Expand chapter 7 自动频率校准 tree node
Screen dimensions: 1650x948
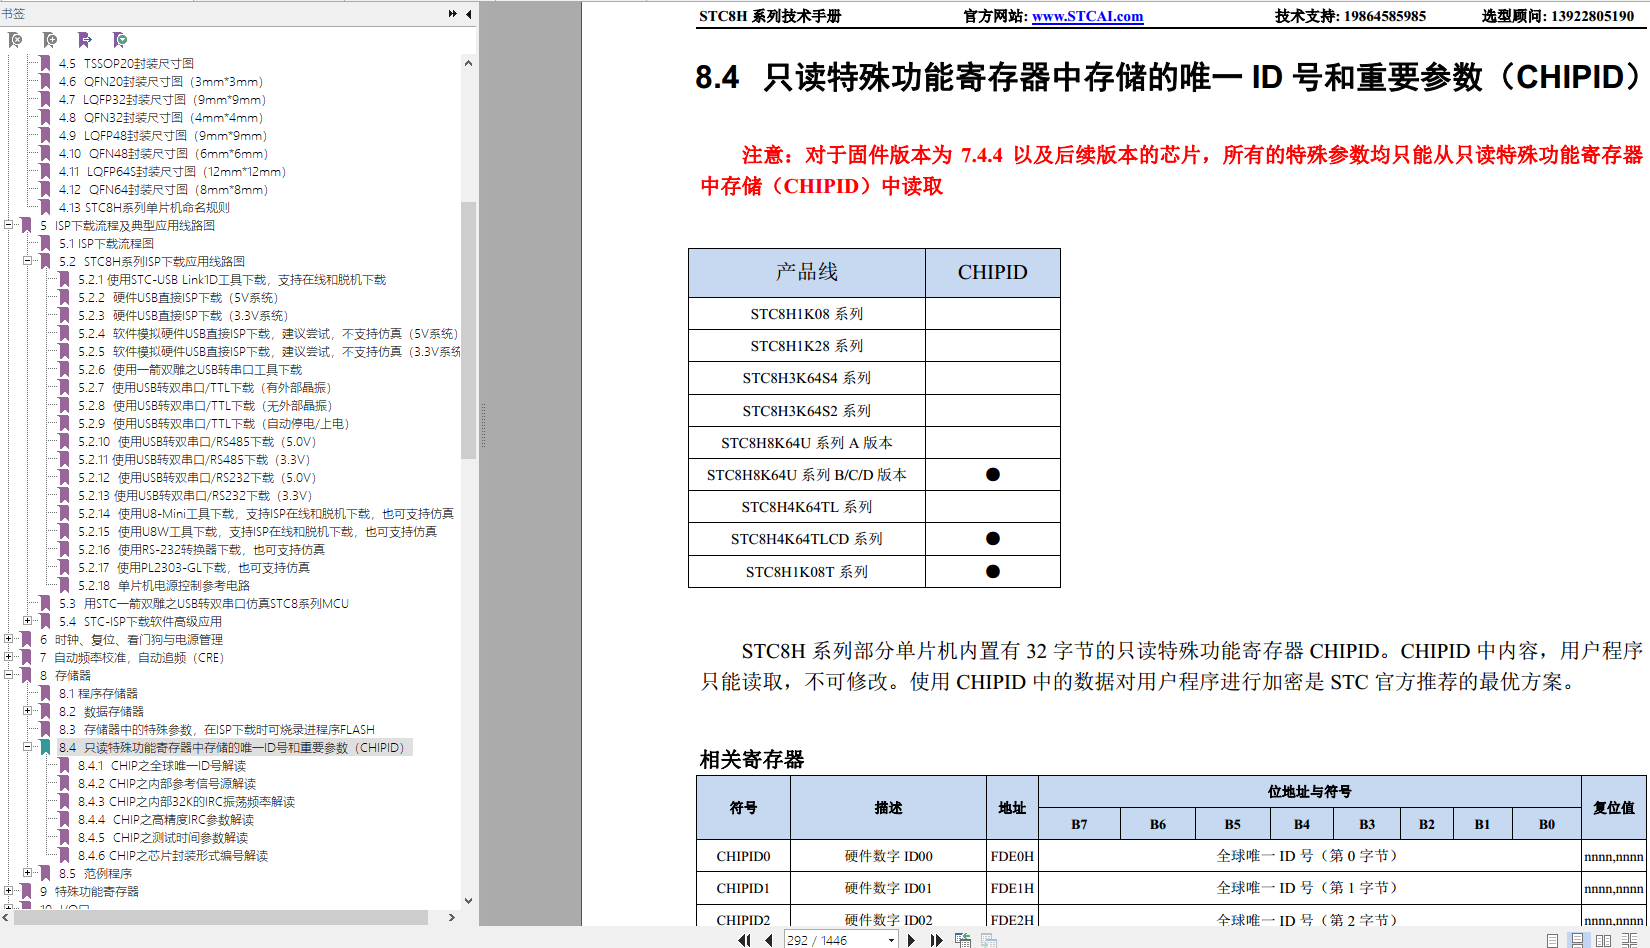pos(9,657)
